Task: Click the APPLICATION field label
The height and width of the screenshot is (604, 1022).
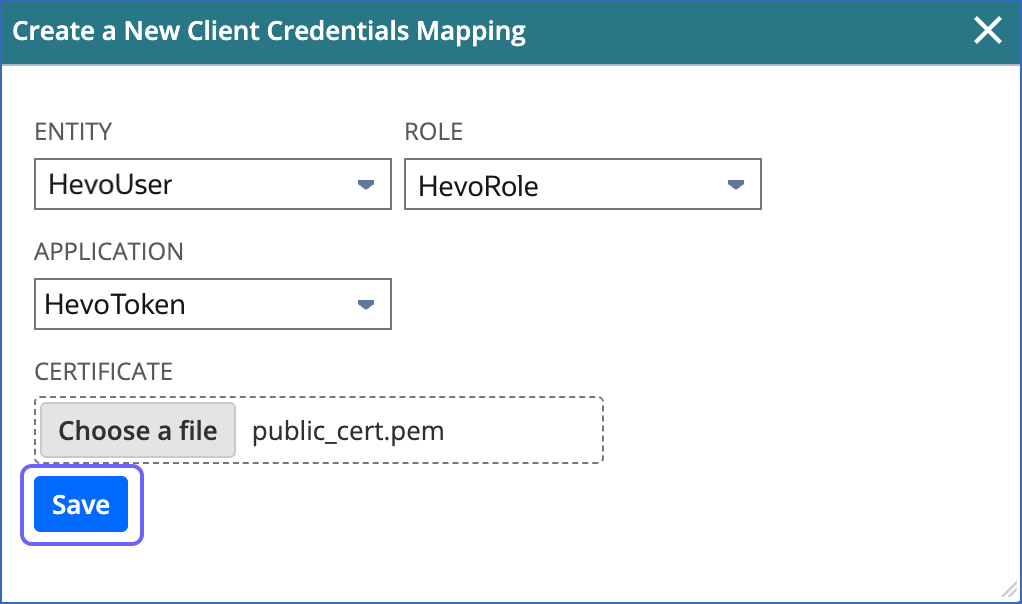Action: point(109,251)
